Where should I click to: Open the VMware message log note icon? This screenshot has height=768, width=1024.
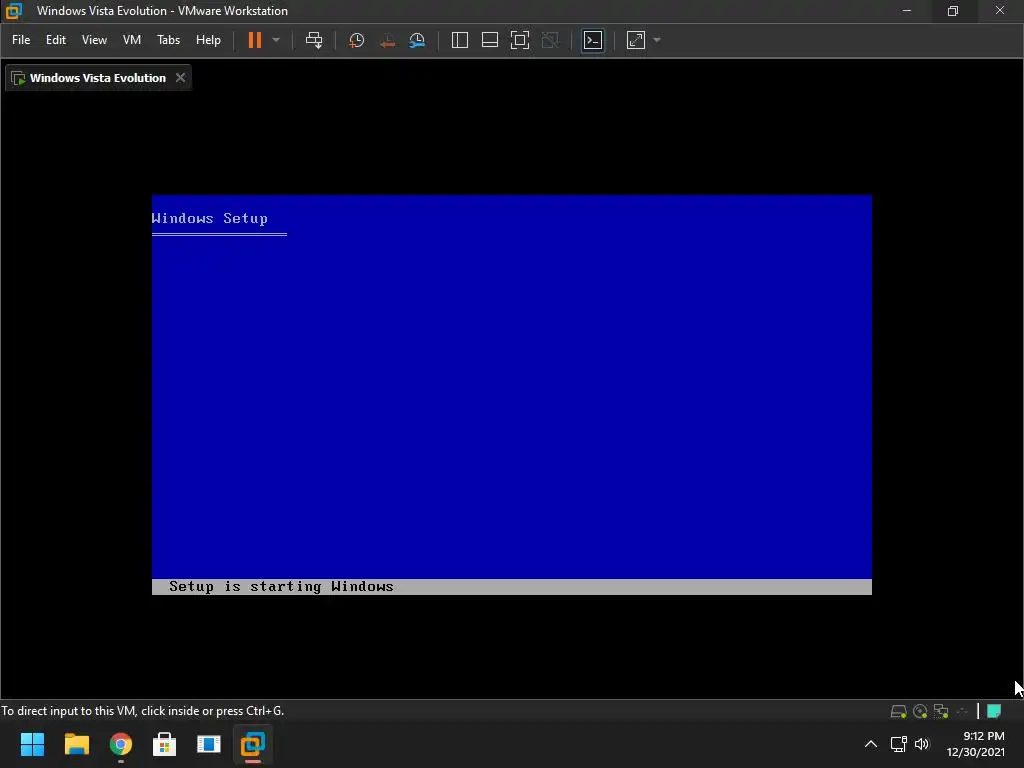(994, 711)
